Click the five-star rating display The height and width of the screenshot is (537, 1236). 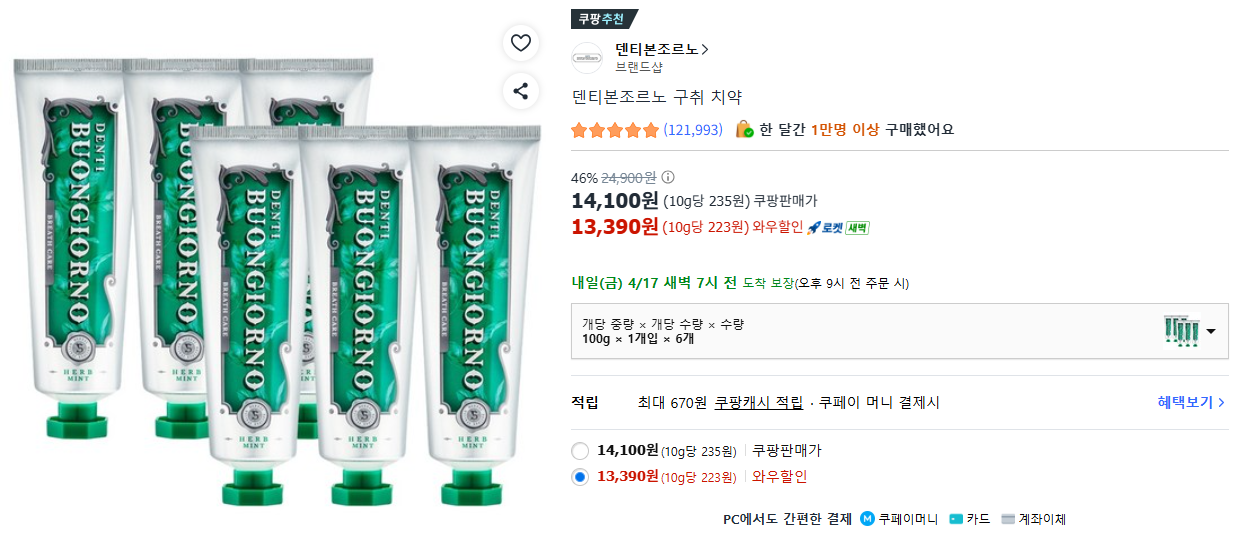pos(615,130)
